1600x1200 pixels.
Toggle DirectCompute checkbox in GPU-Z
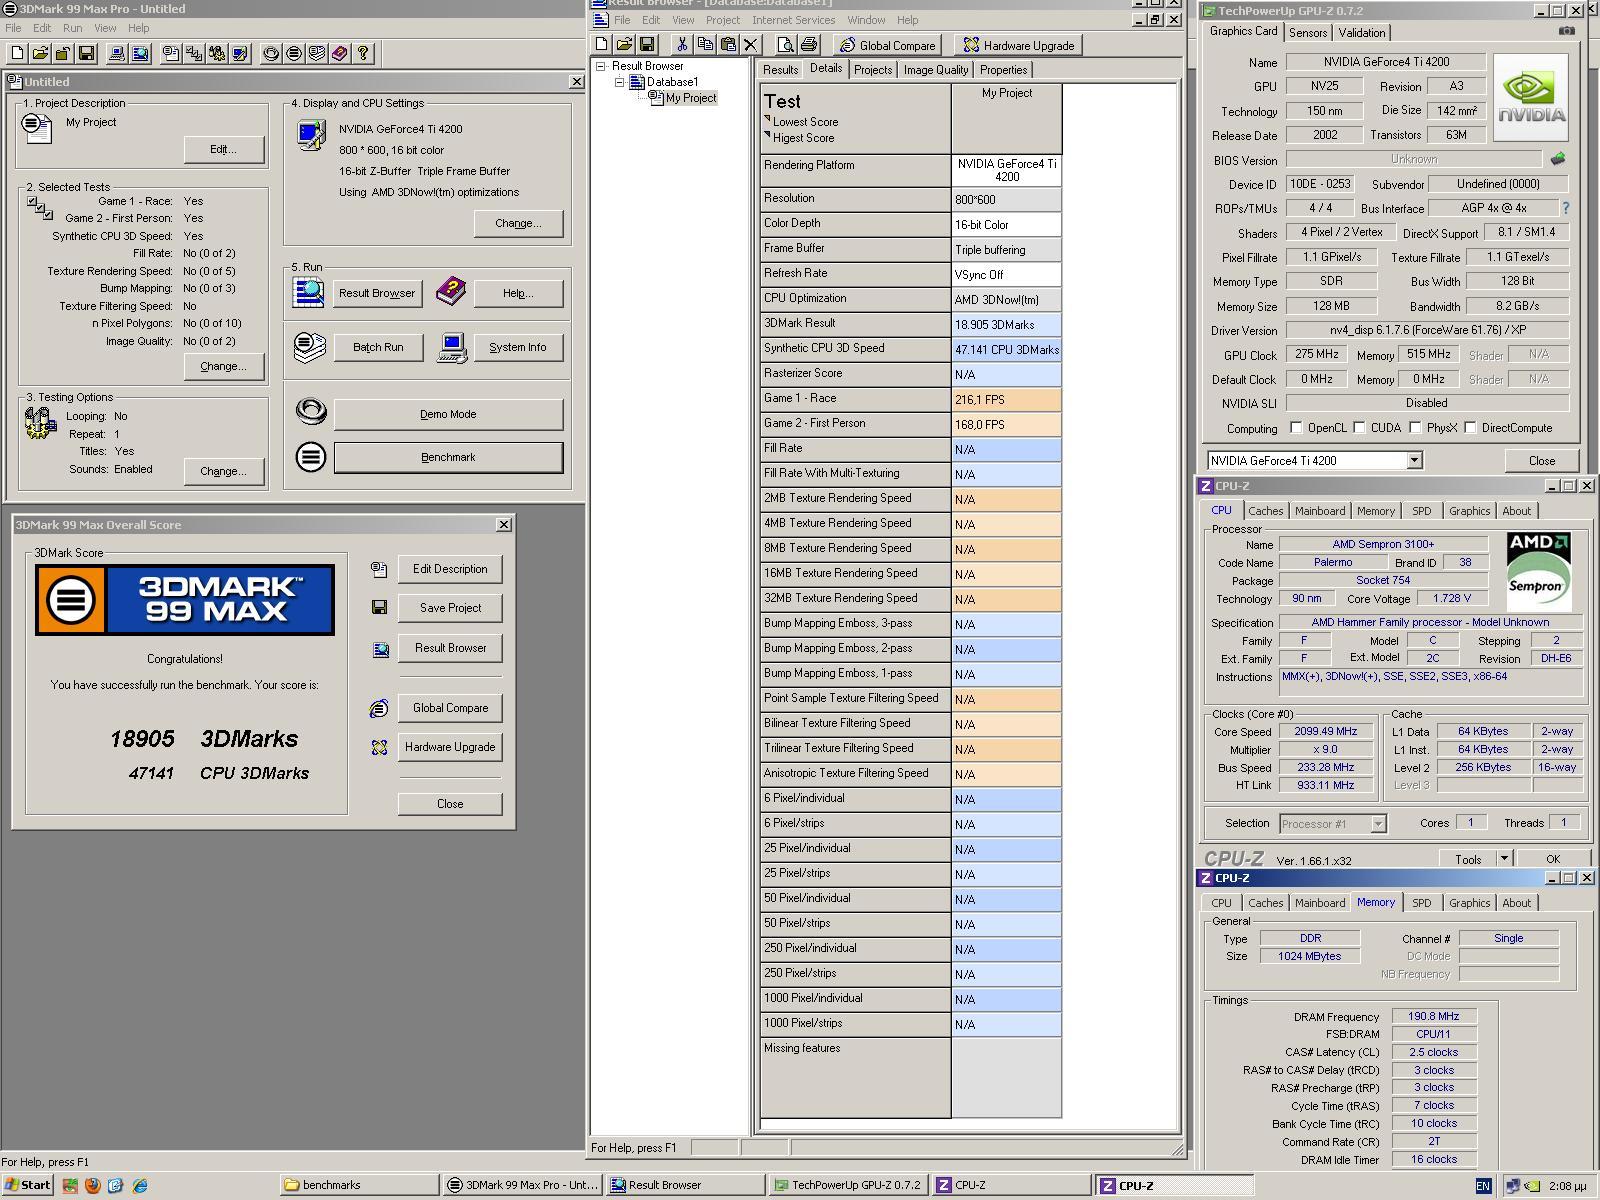pyautogui.click(x=1470, y=428)
